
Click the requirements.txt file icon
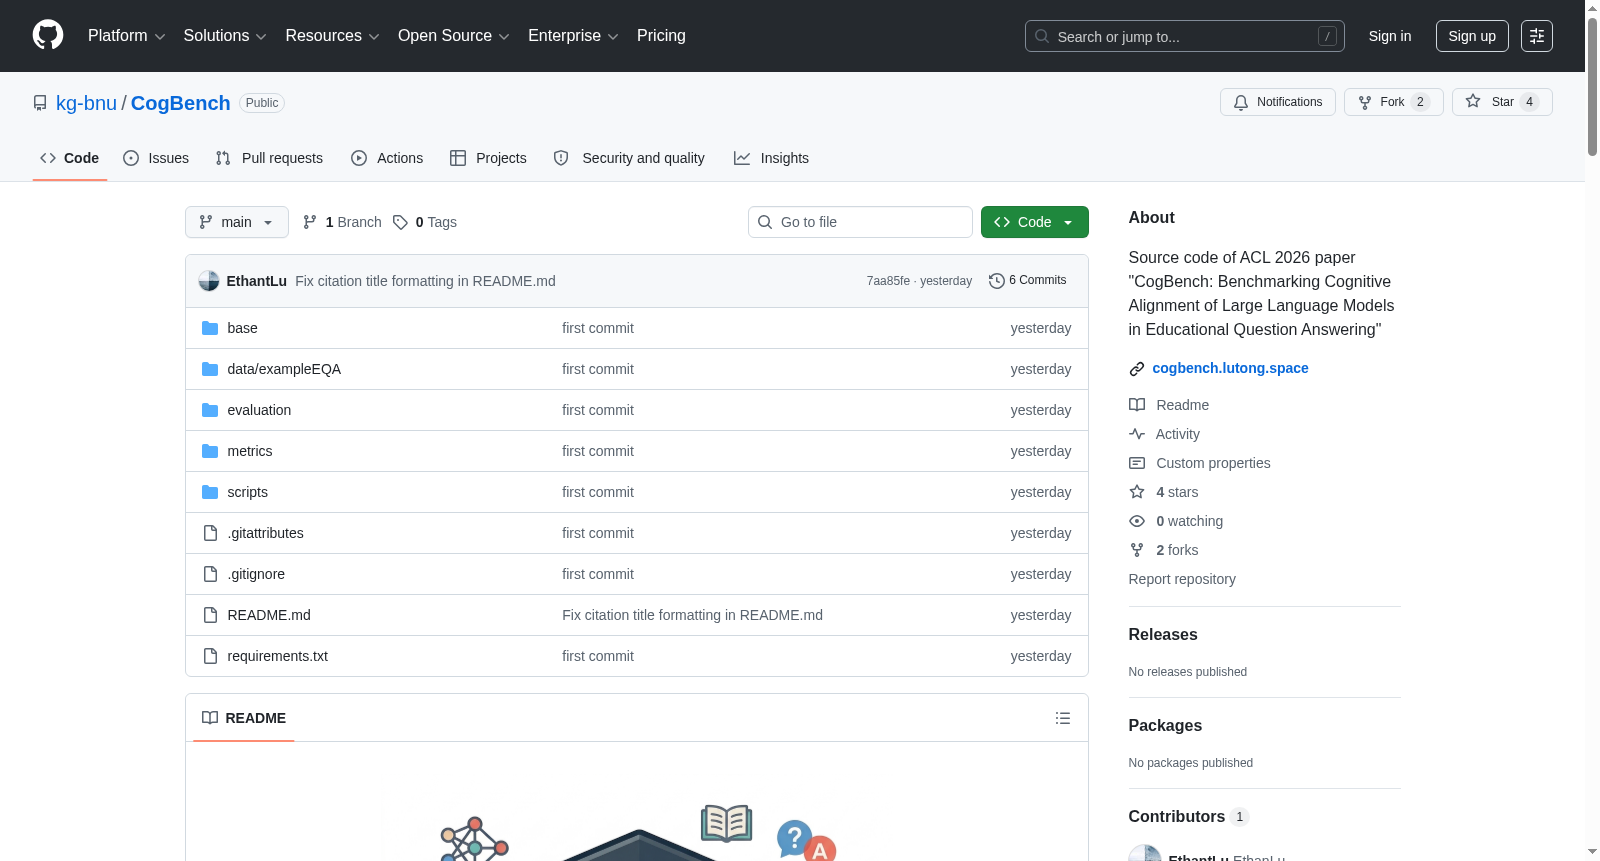pyautogui.click(x=210, y=656)
